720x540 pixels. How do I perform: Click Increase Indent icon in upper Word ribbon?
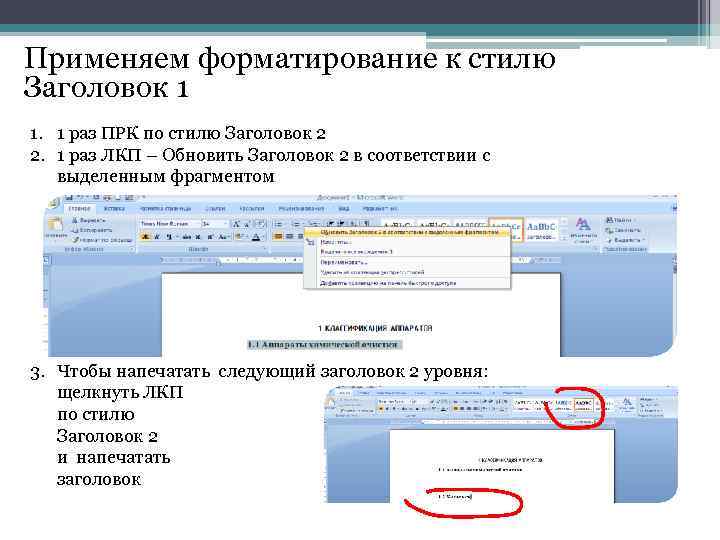point(342,224)
